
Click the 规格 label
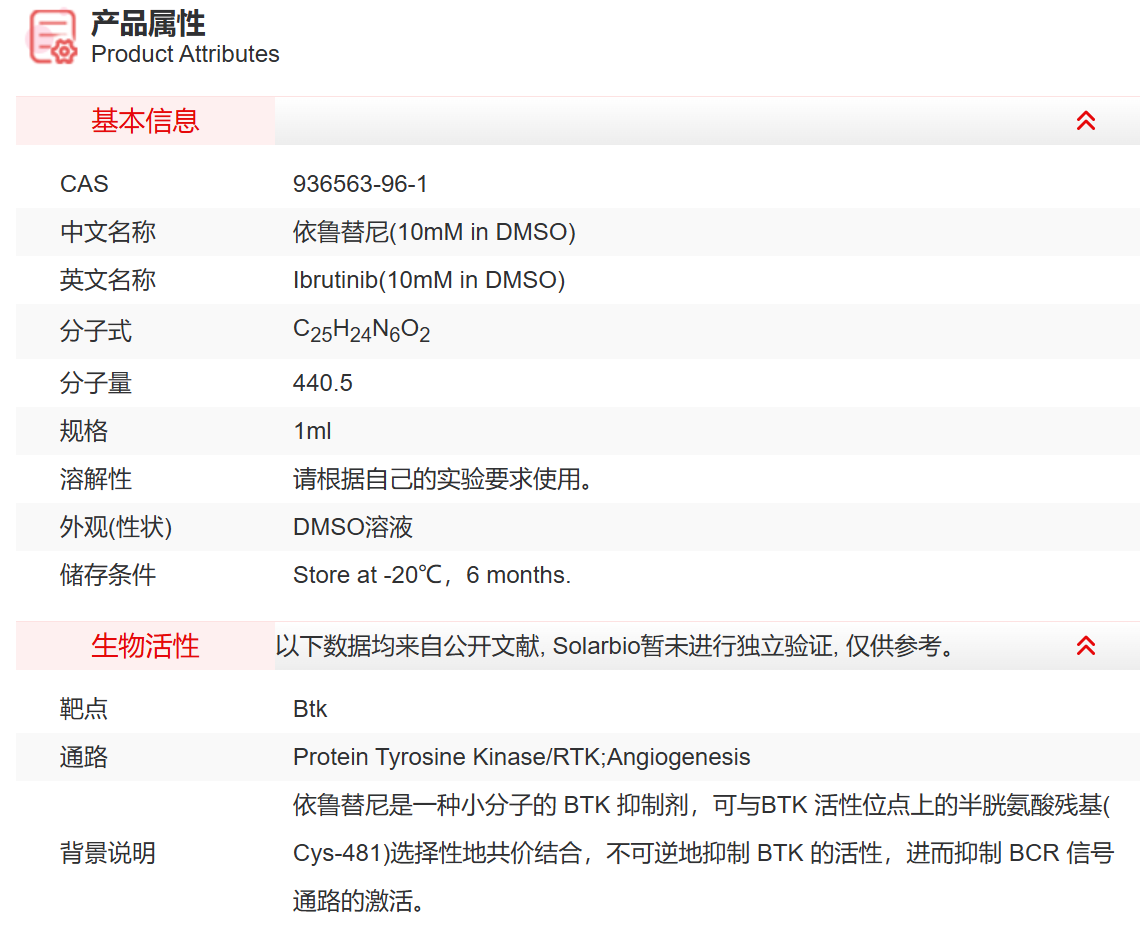84,431
